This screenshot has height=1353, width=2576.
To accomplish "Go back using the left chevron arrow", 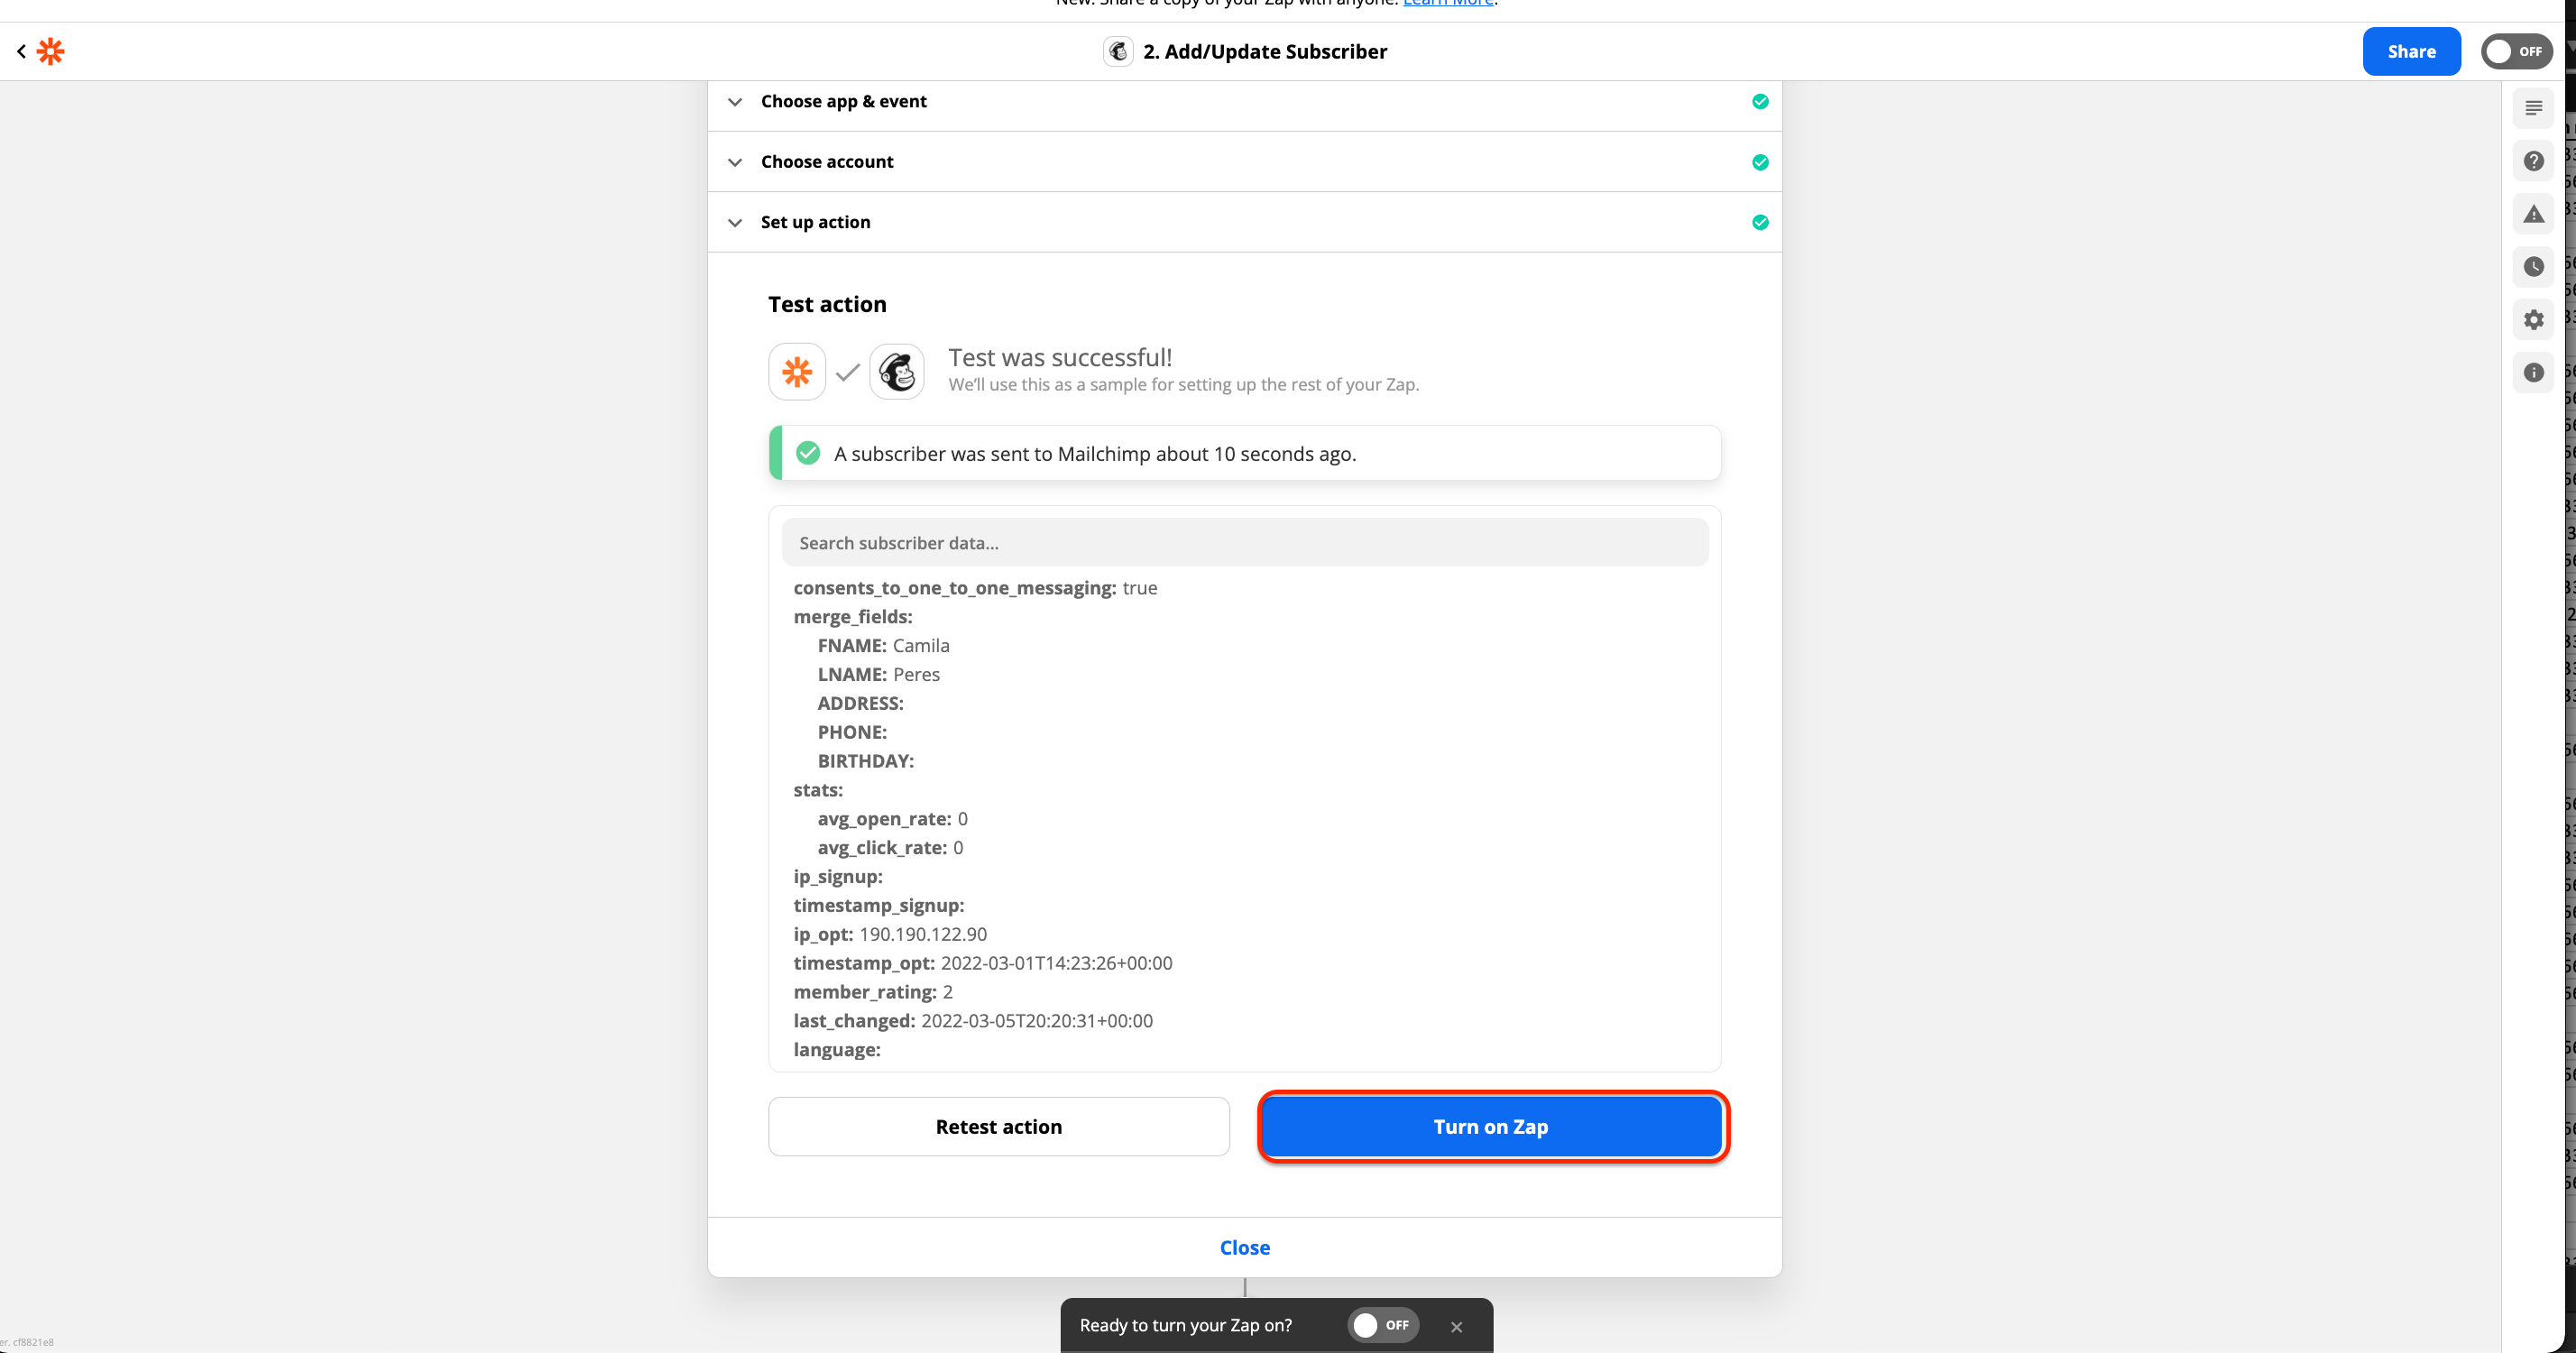I will 21,51.
